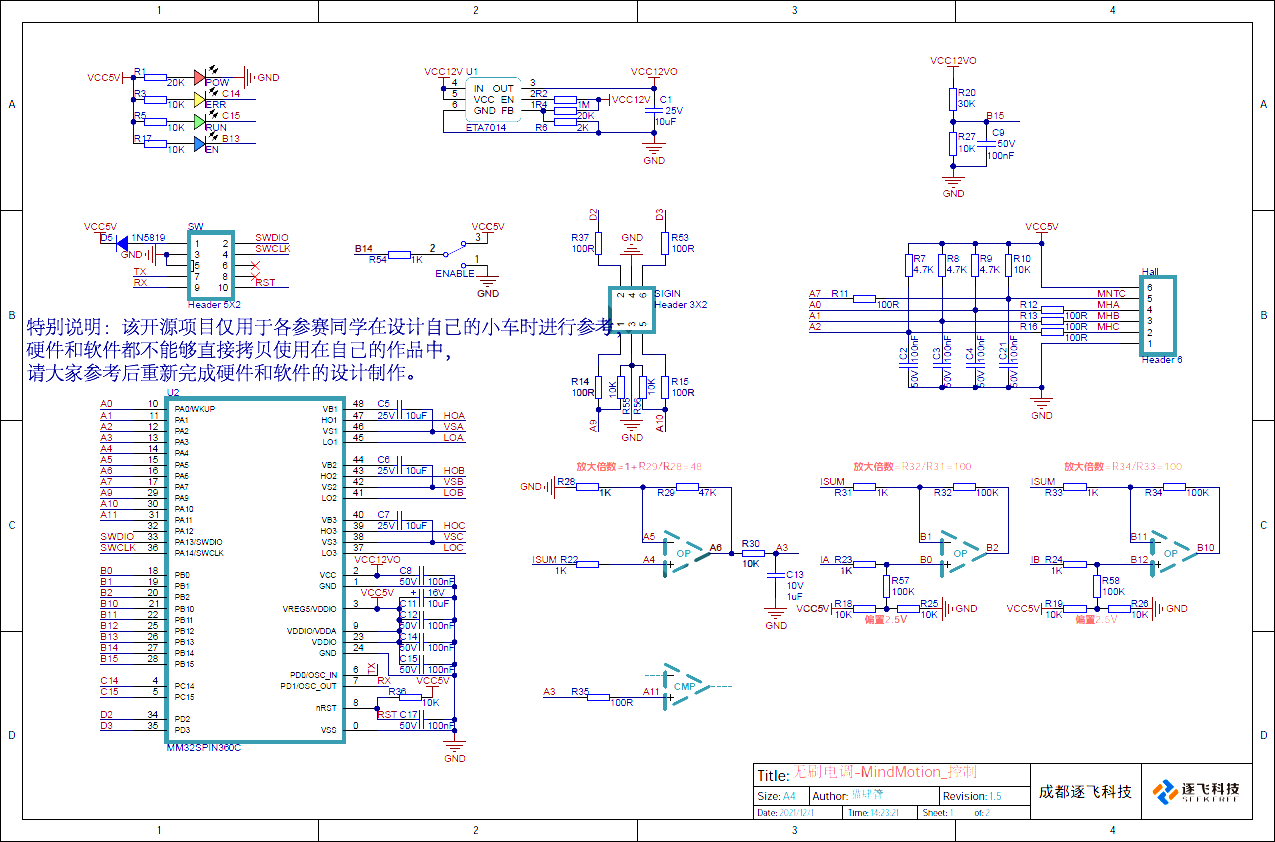The width and height of the screenshot is (1275, 842).
Task: Click the 'MM32SPIN360C' part label
Action: [204, 747]
